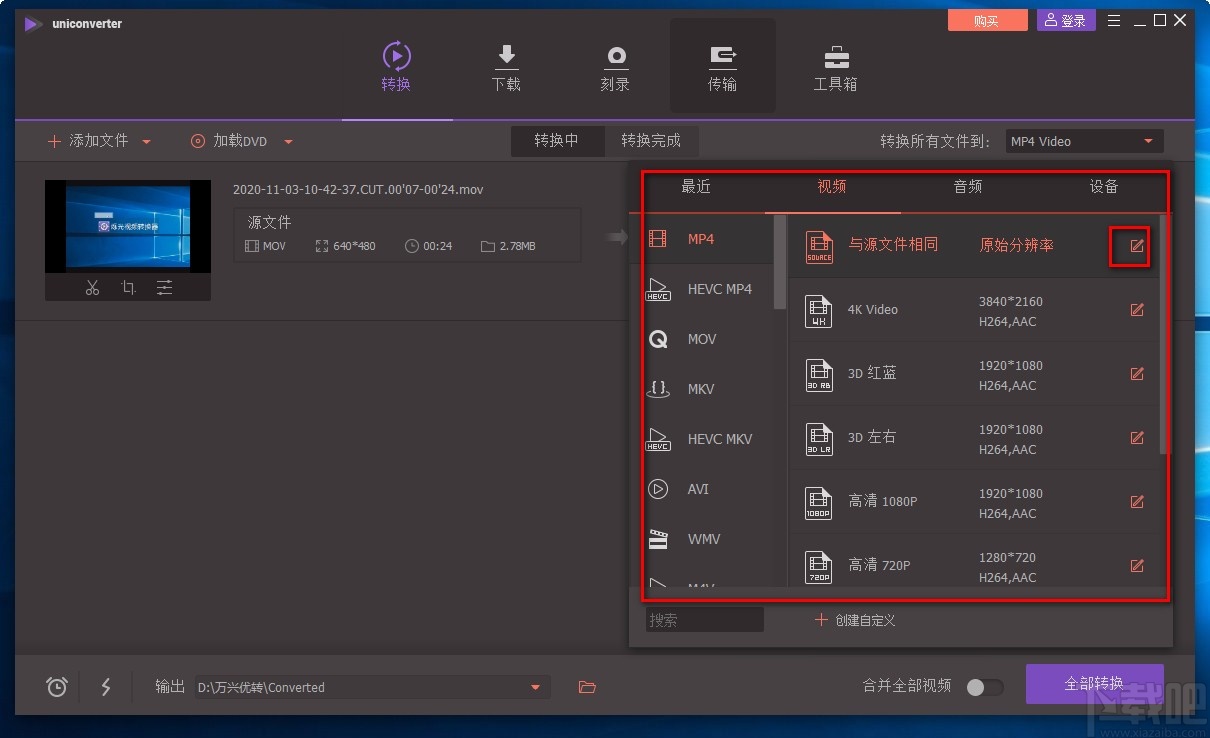
Task: Click the 购买 purchase button
Action: [x=987, y=19]
